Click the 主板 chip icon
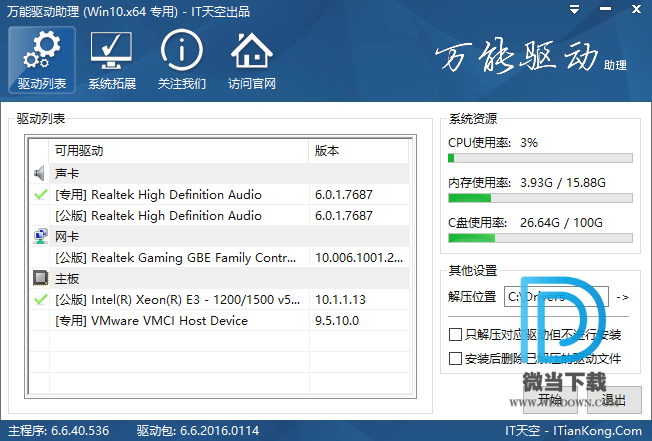 tap(40, 278)
